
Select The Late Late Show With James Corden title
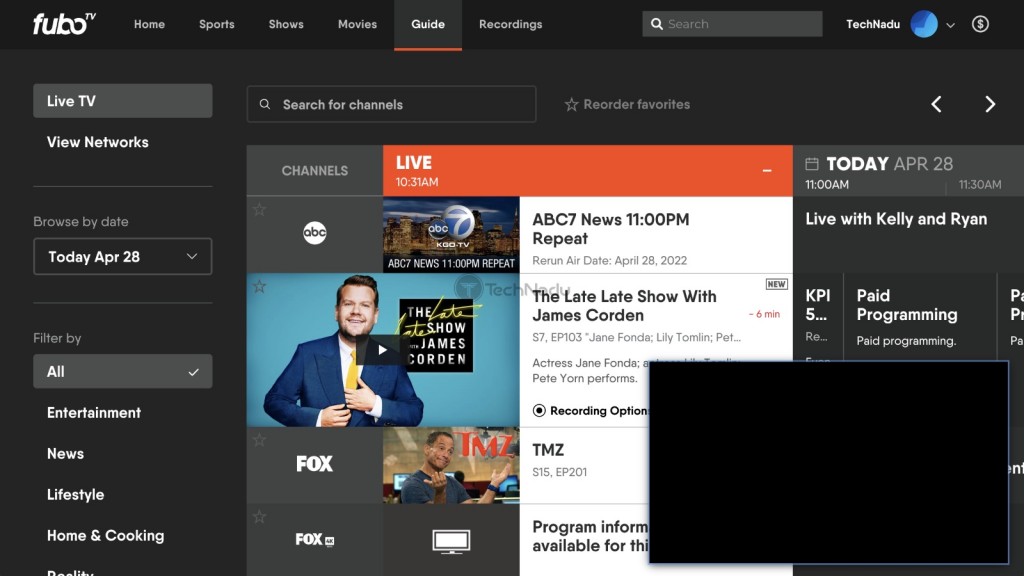tap(624, 306)
